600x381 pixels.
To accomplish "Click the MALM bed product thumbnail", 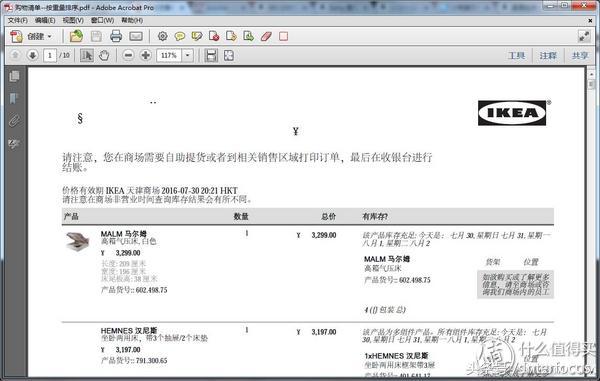I will click(x=77, y=241).
